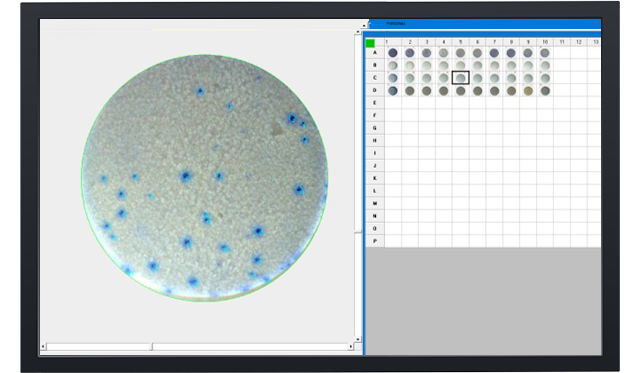Select well D6 thumbnail
Screen dimensions: 640x373
478,91
